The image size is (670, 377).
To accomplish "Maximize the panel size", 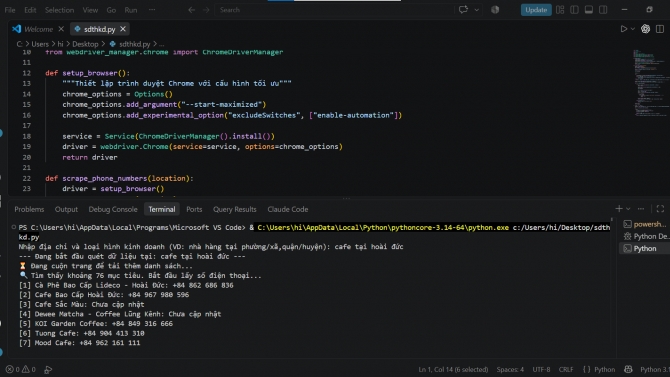I will 660,209.
